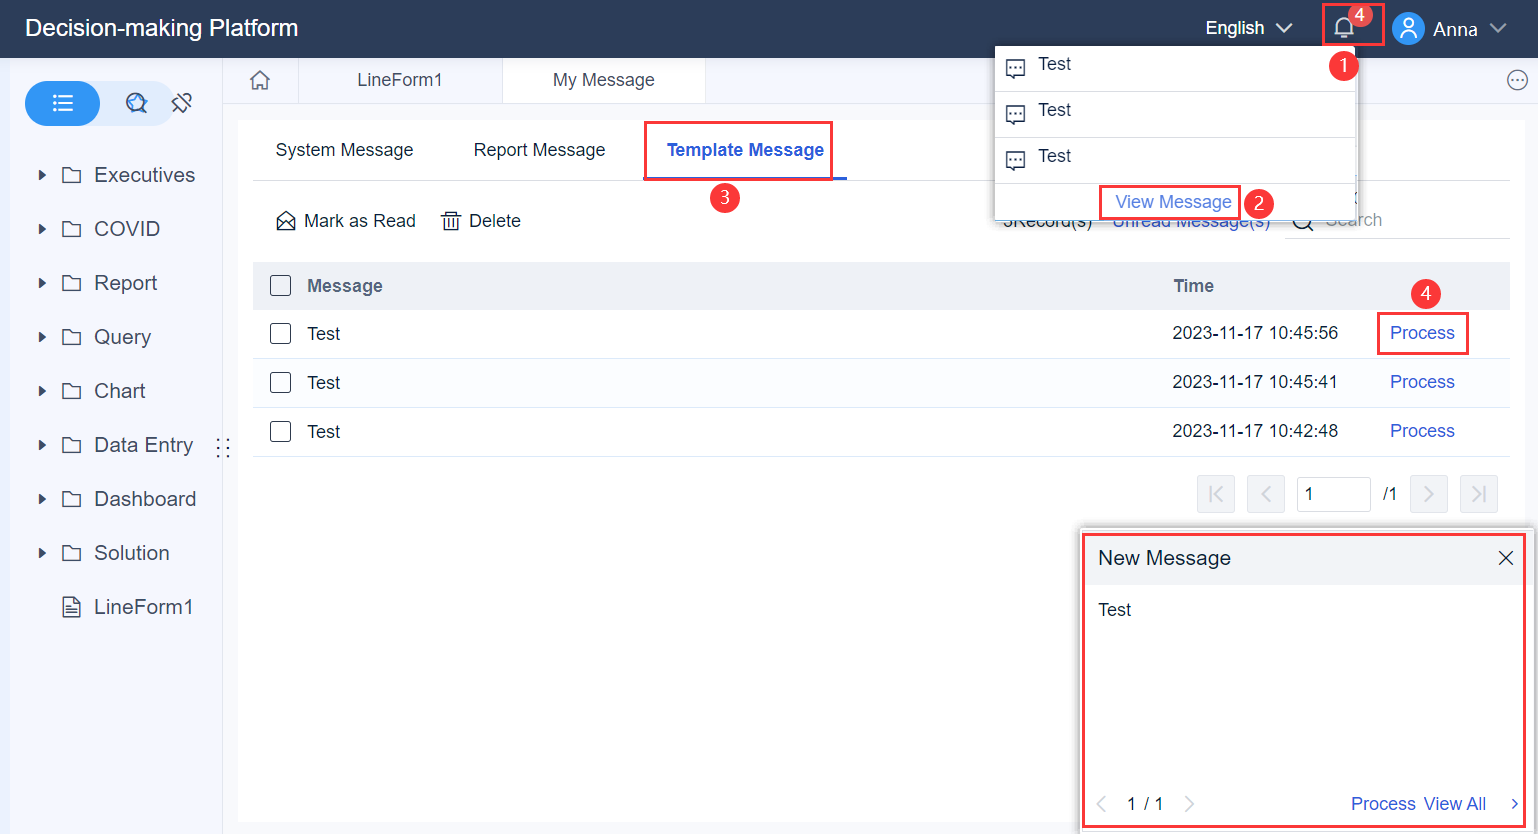1538x834 pixels.
Task: Click the home icon tab
Action: click(260, 80)
